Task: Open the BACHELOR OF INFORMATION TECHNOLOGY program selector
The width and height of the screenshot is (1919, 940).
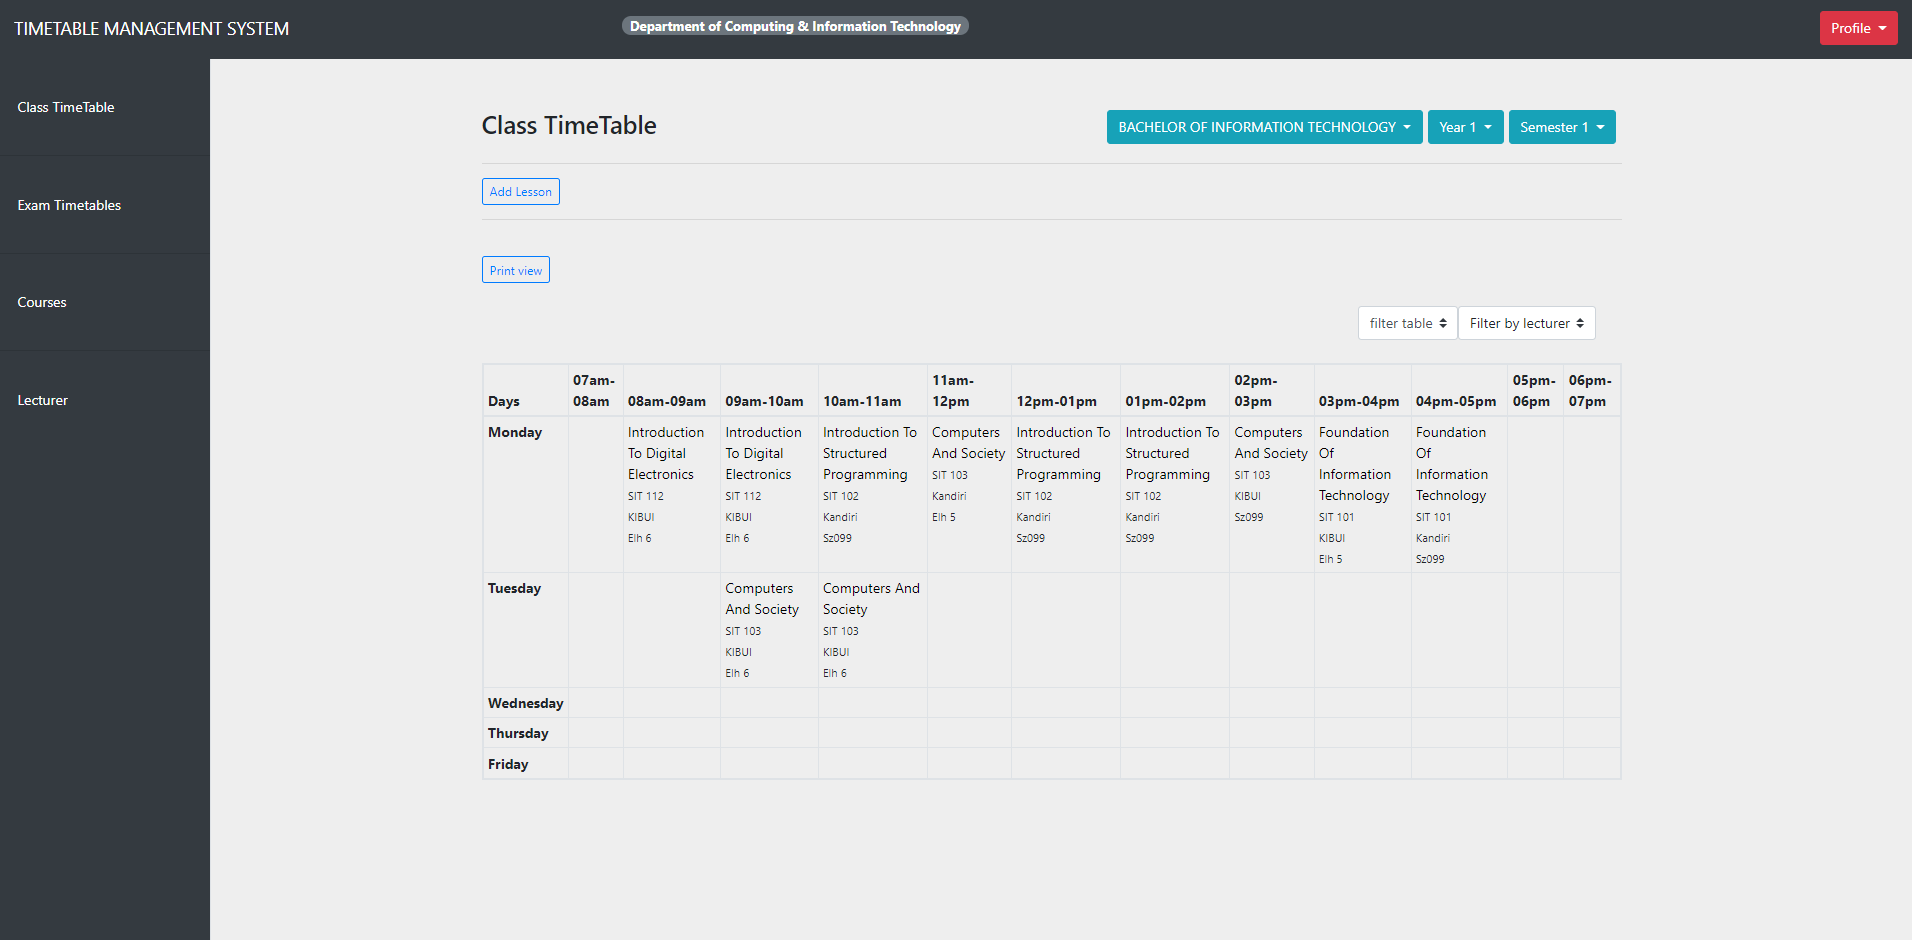Action: point(1263,127)
